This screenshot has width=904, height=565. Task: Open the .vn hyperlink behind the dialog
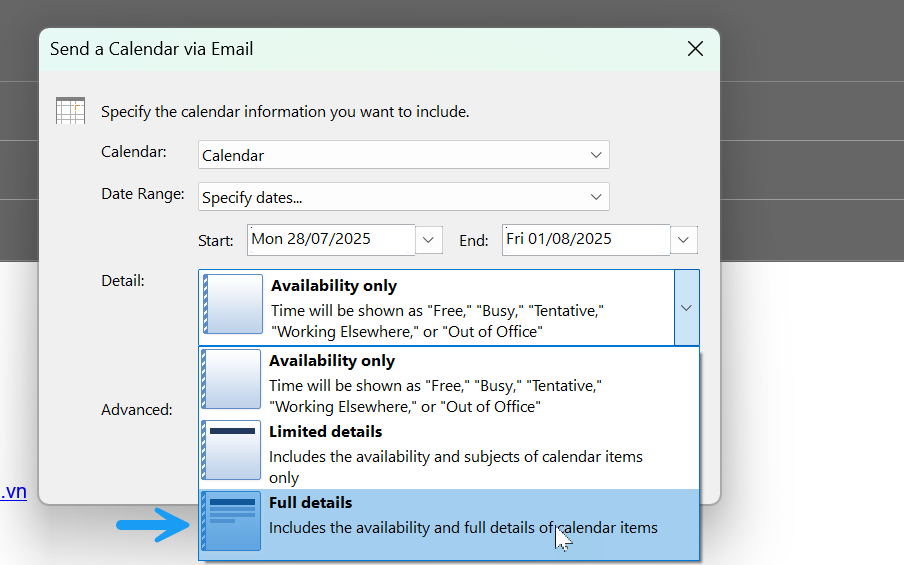pyautogui.click(x=14, y=491)
